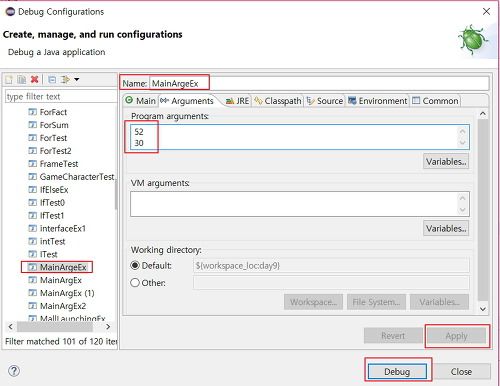Select the ITest configuration
The width and height of the screenshot is (500, 386).
point(49,254)
